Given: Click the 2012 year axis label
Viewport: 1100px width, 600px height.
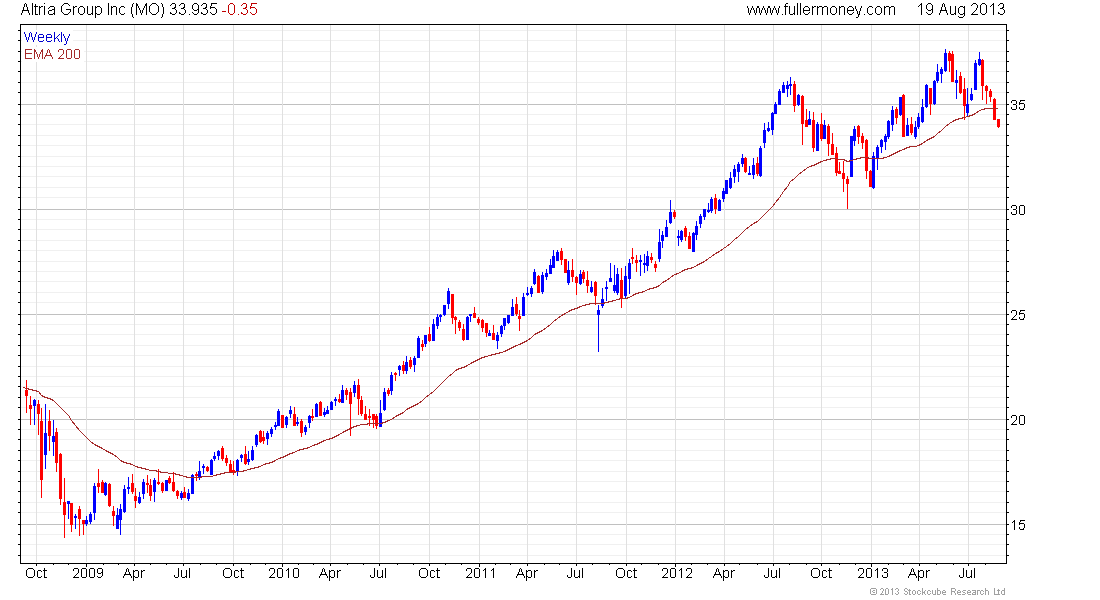Looking at the screenshot, I should pos(677,573).
